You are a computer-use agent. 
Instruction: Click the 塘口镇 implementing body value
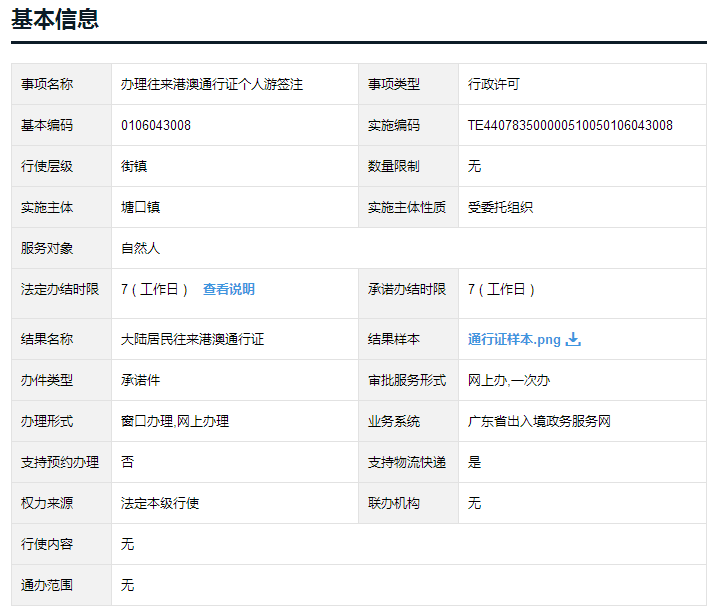click(140, 207)
